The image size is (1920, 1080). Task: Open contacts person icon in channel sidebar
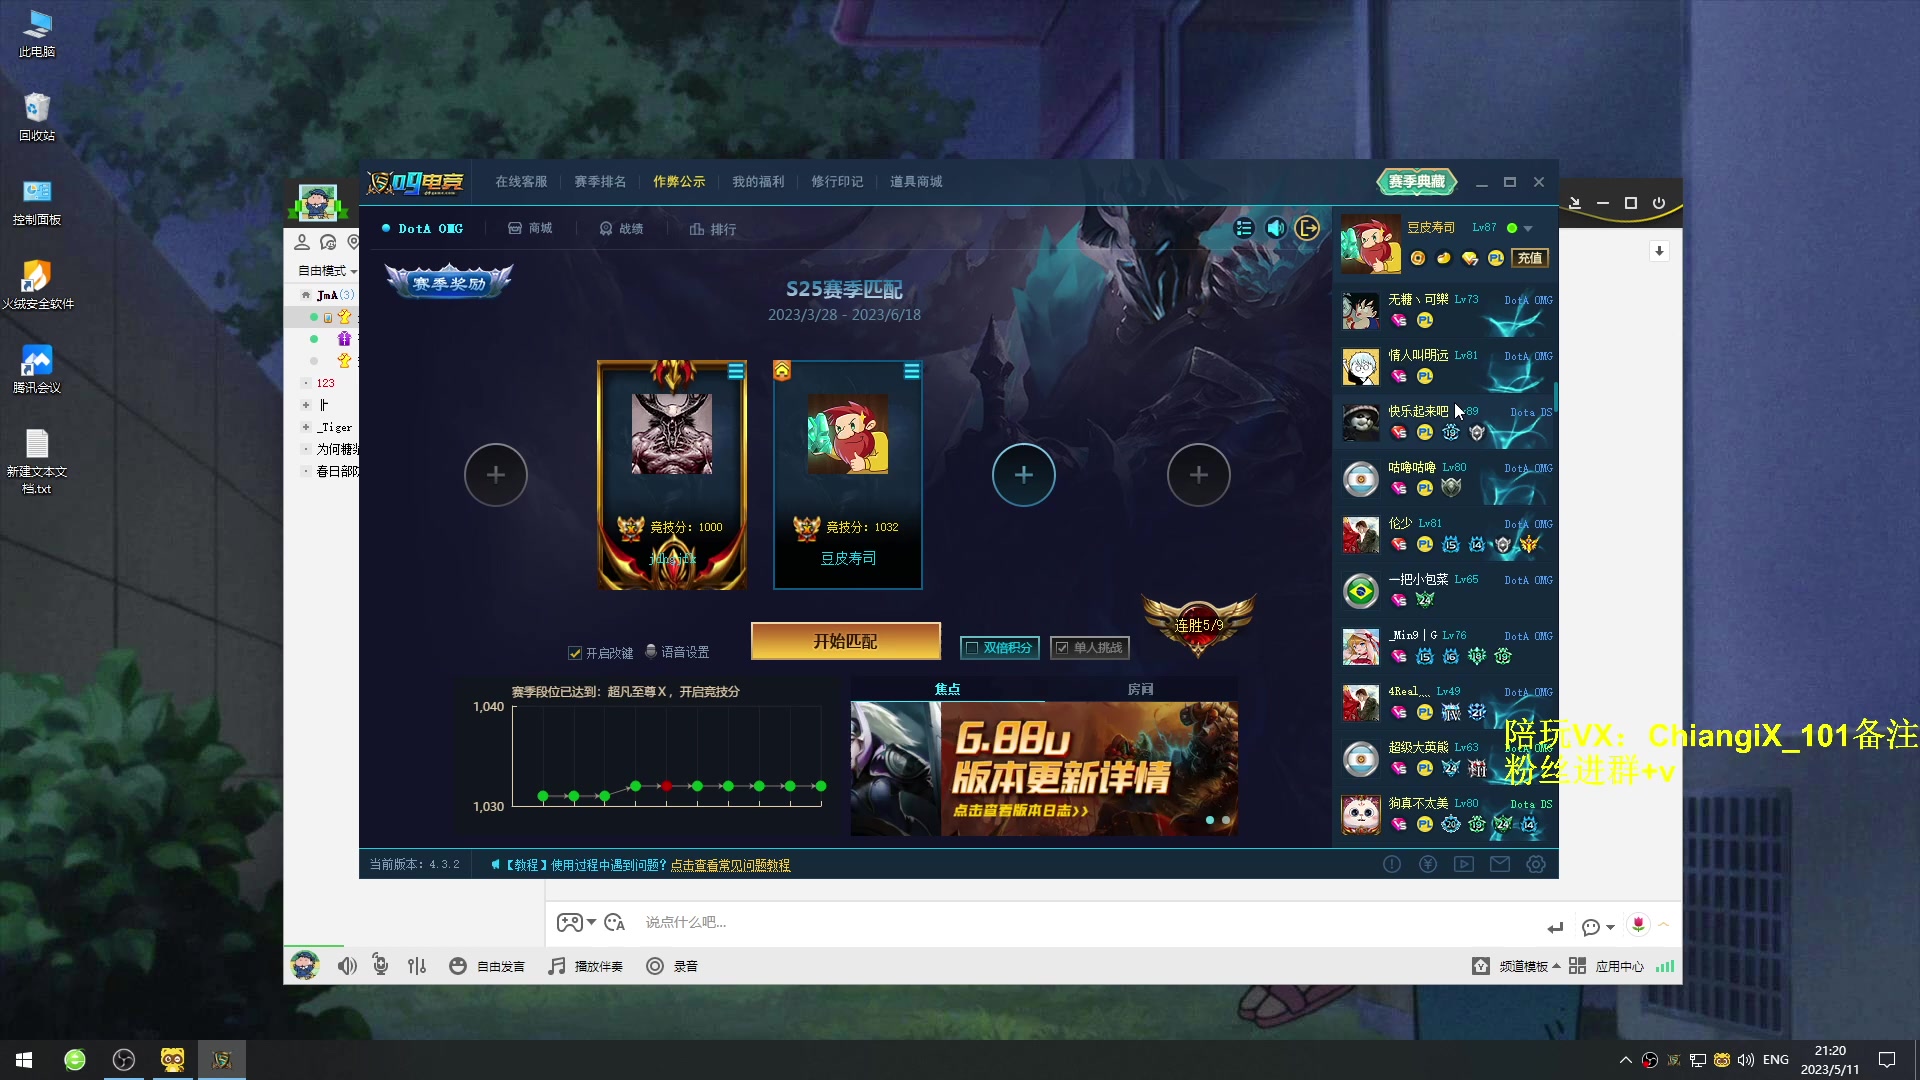coord(301,242)
